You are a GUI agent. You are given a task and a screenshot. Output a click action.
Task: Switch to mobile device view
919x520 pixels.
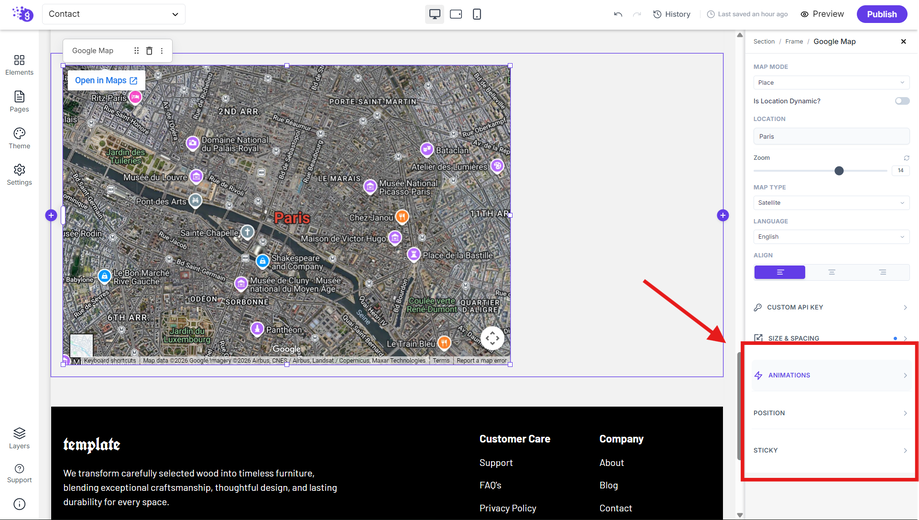[x=477, y=14]
